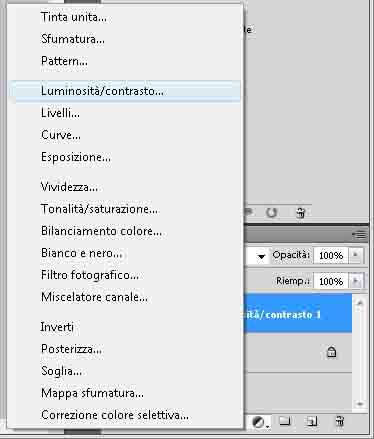Click the new adjustment layer icon

(x=259, y=422)
